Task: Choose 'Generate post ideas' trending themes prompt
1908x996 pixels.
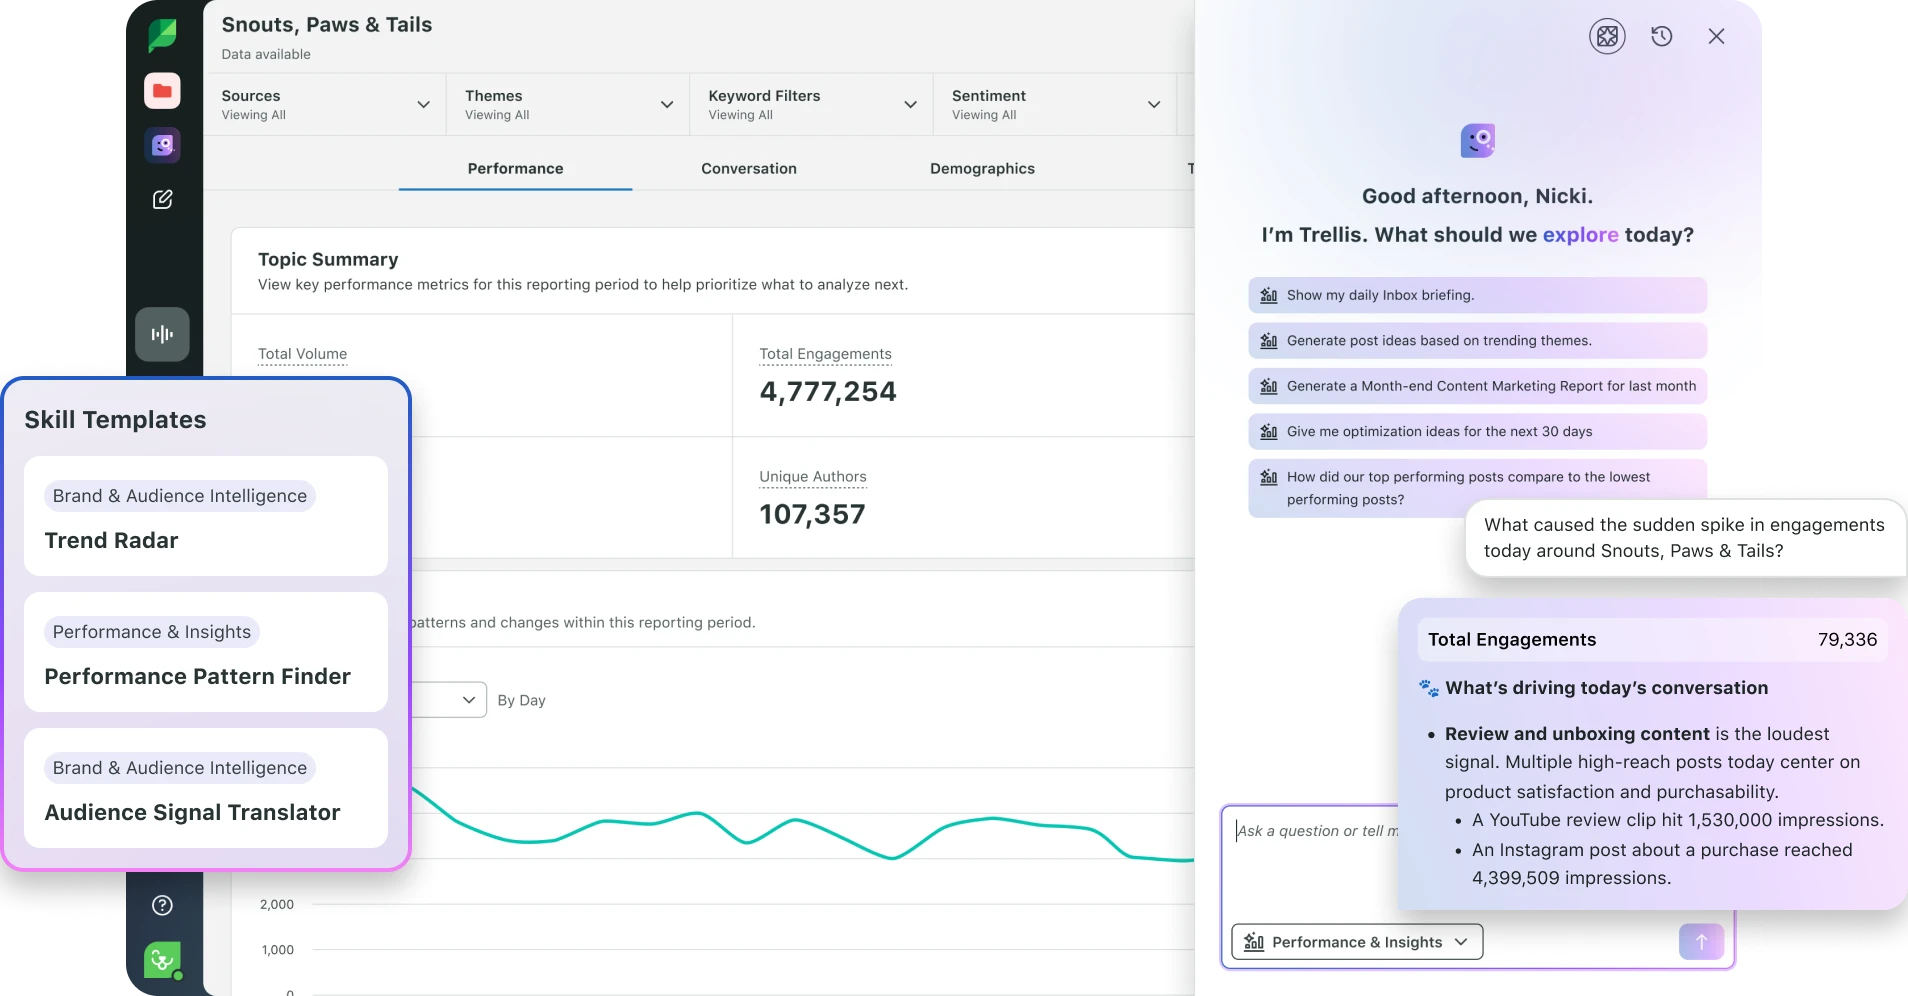Action: [1477, 340]
